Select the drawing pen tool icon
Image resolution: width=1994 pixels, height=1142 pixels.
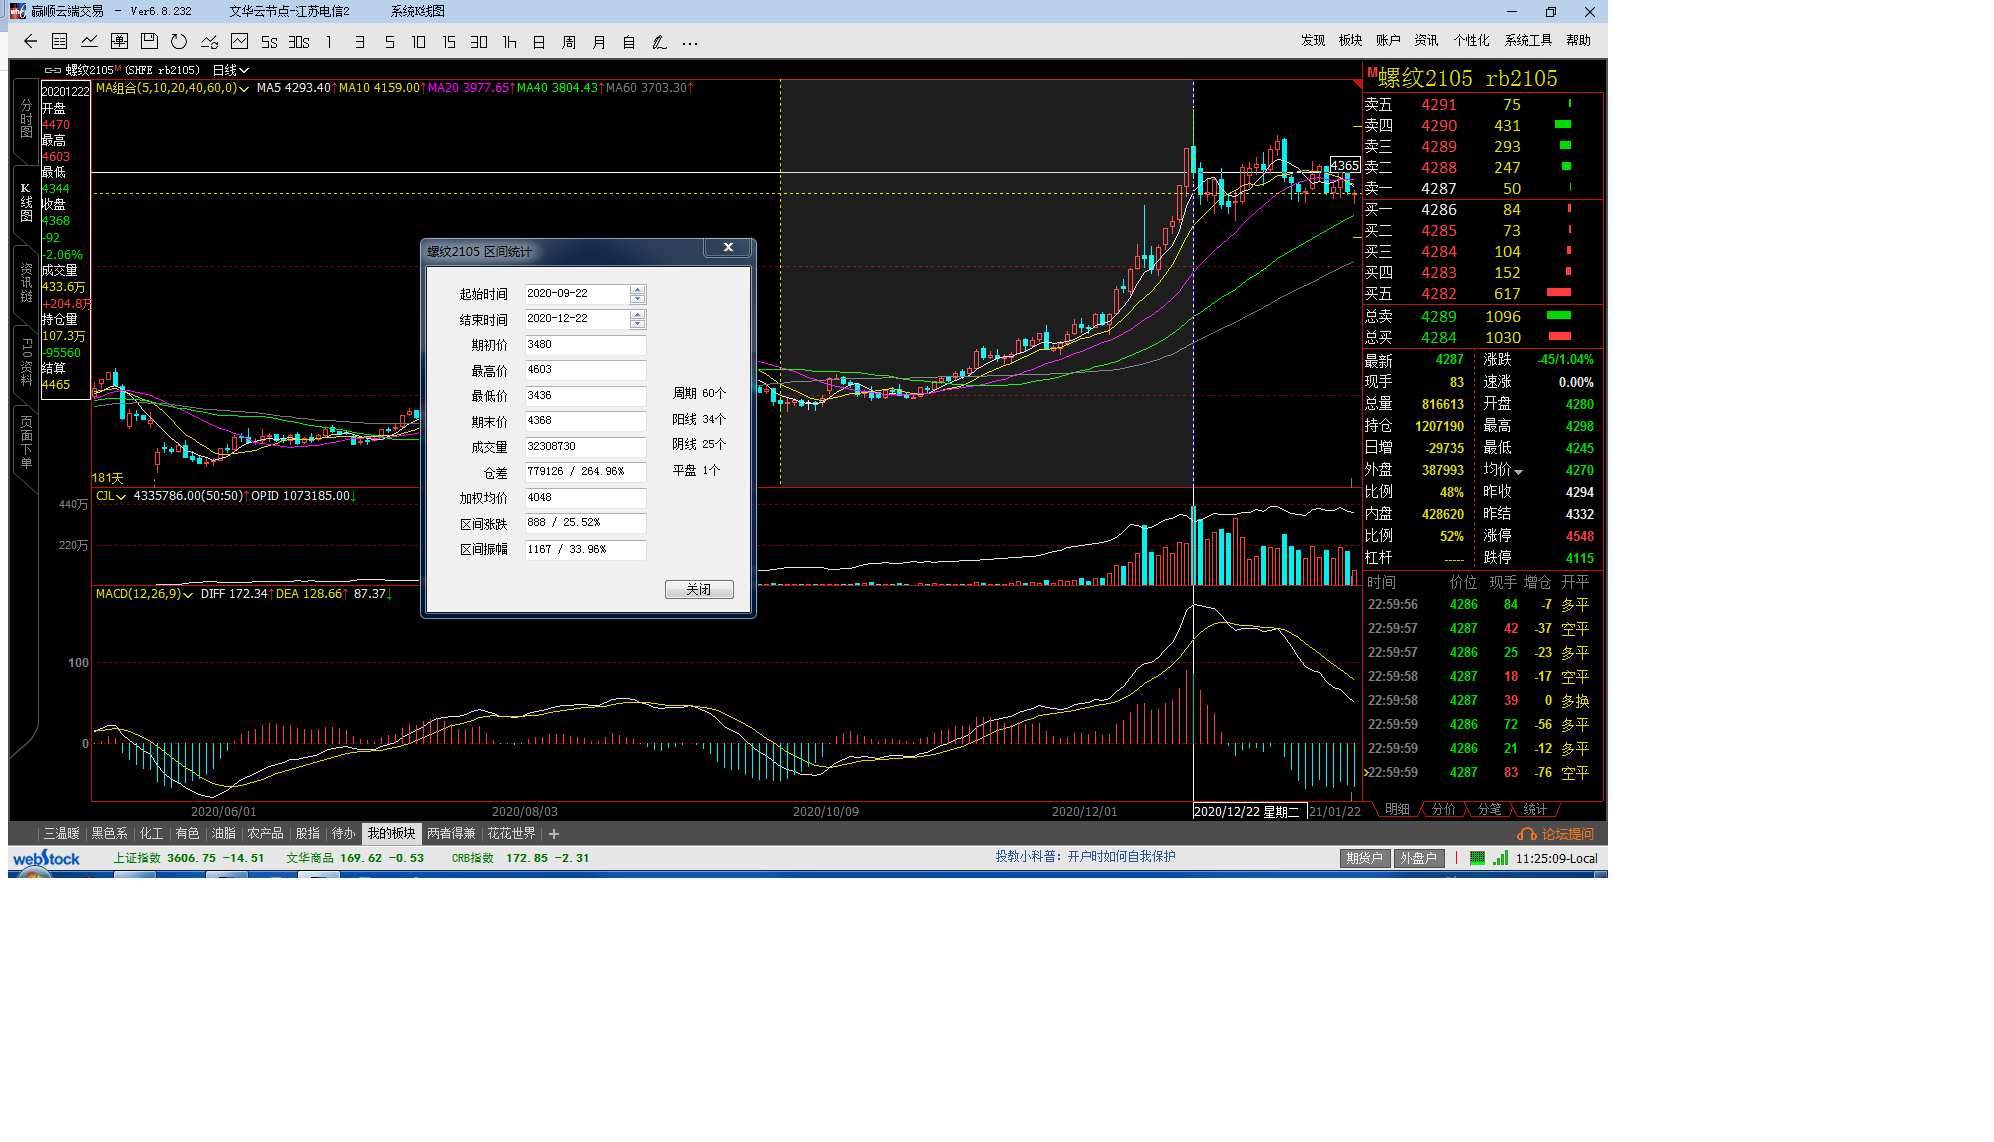[x=659, y=42]
